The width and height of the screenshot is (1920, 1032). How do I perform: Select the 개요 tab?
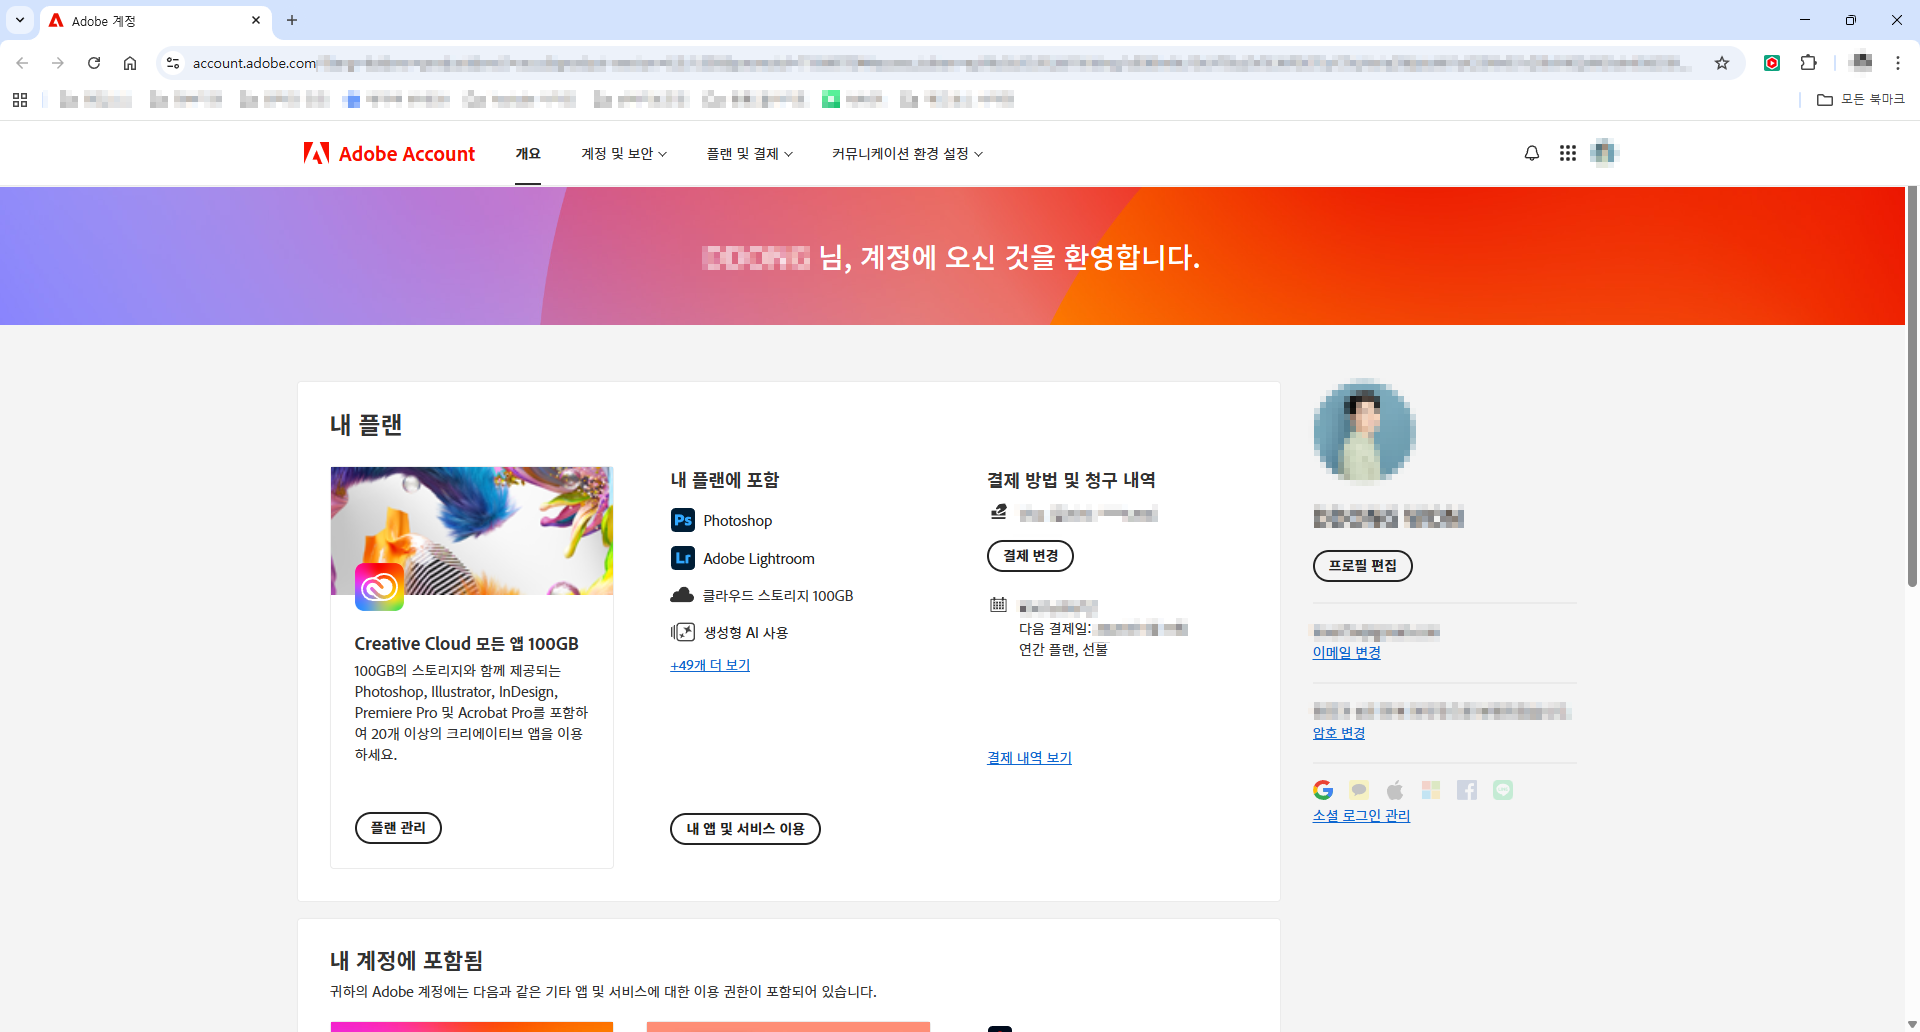528,153
